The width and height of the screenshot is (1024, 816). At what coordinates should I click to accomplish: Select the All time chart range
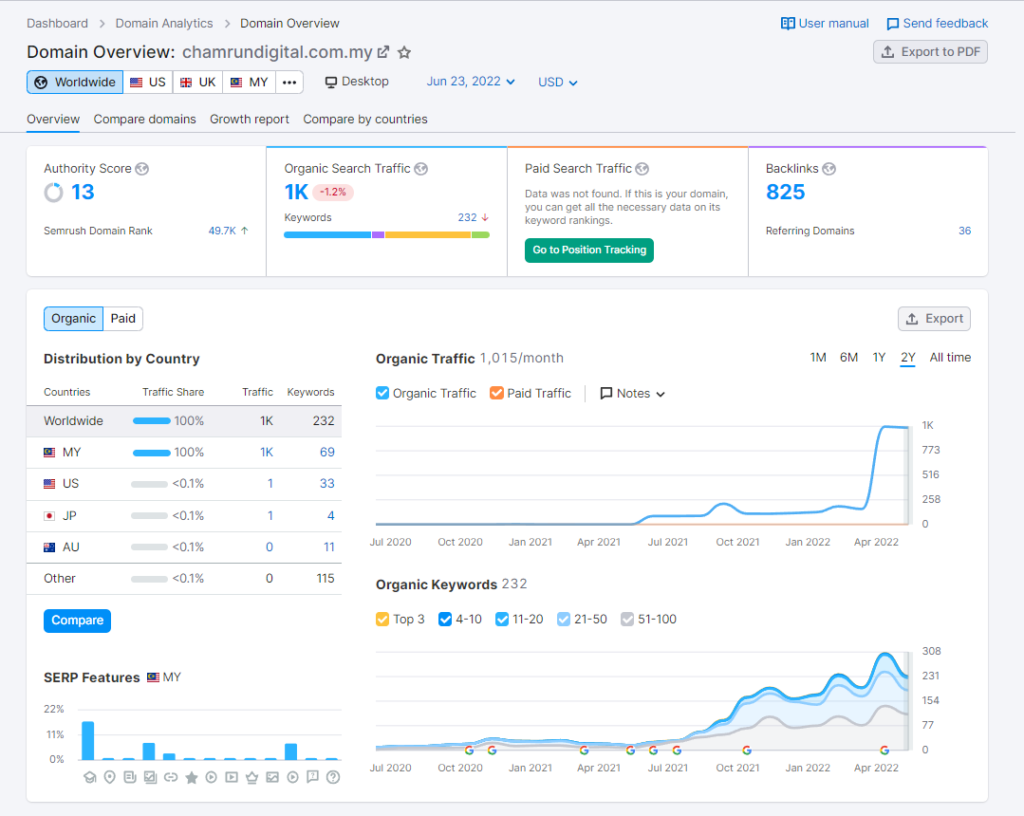(949, 357)
